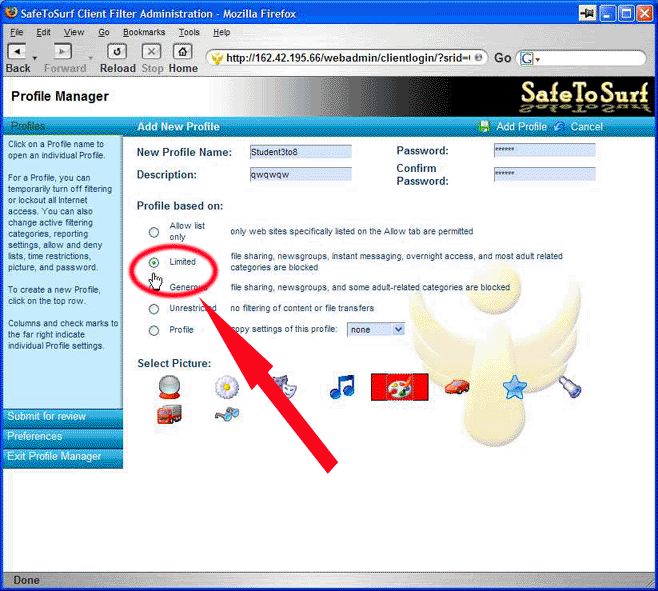Choose the Profile copy-settings radio button
The width and height of the screenshot is (658, 591).
154,330
